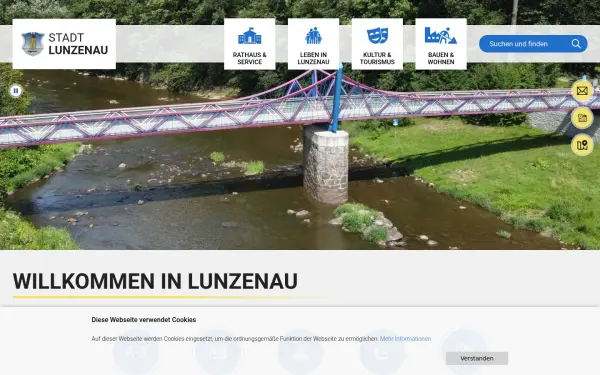This screenshot has width=600, height=375.
Task: Open the Rathaus & Service menu
Action: point(249,44)
